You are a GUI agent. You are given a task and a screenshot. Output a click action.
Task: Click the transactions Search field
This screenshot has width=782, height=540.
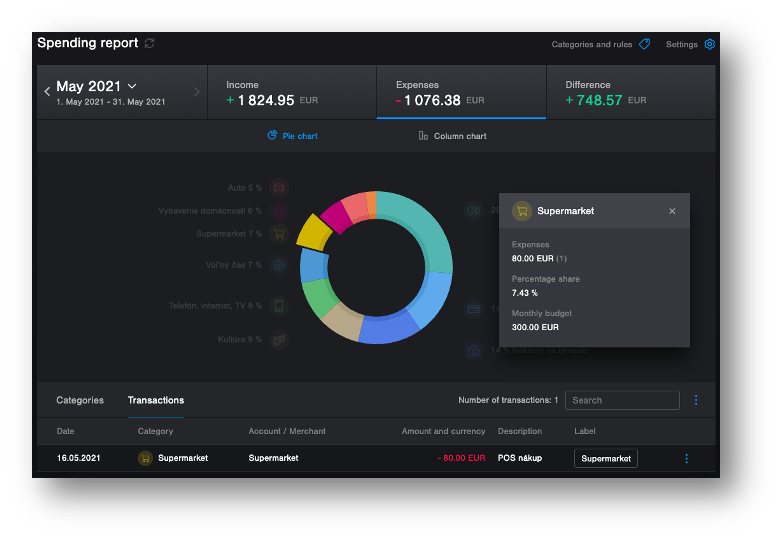622,400
